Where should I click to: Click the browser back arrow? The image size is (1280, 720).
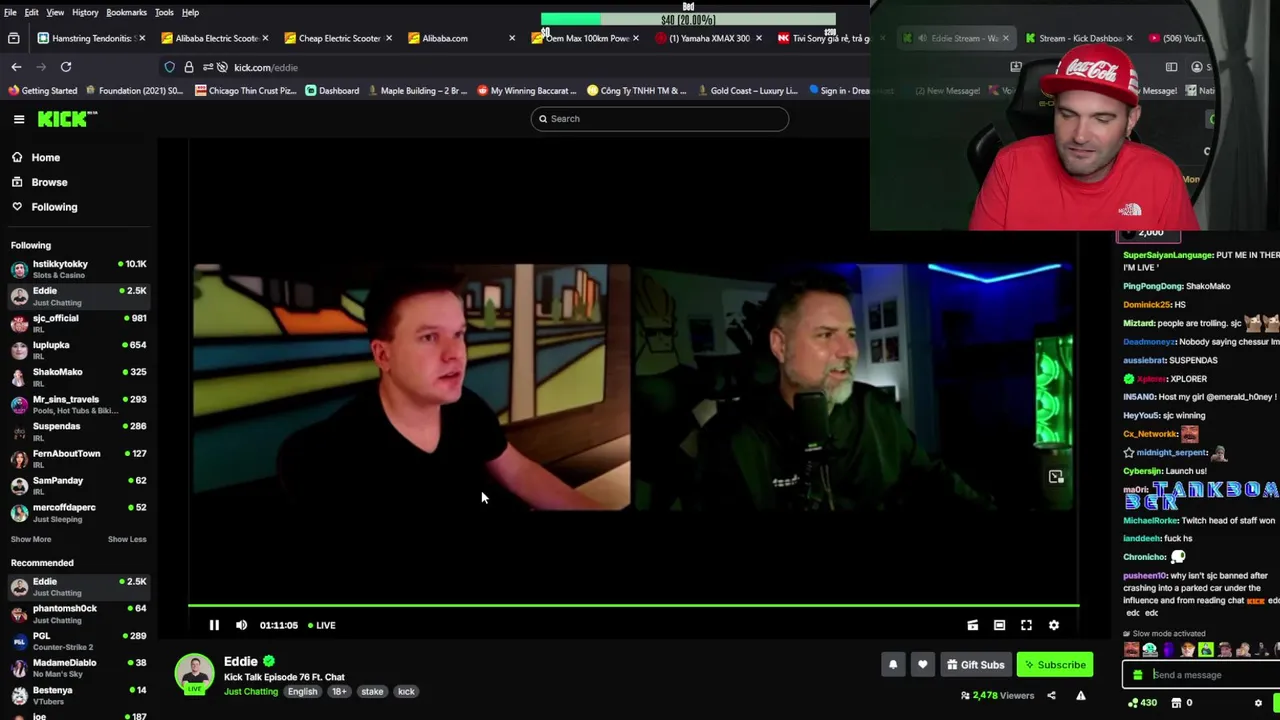click(16, 67)
